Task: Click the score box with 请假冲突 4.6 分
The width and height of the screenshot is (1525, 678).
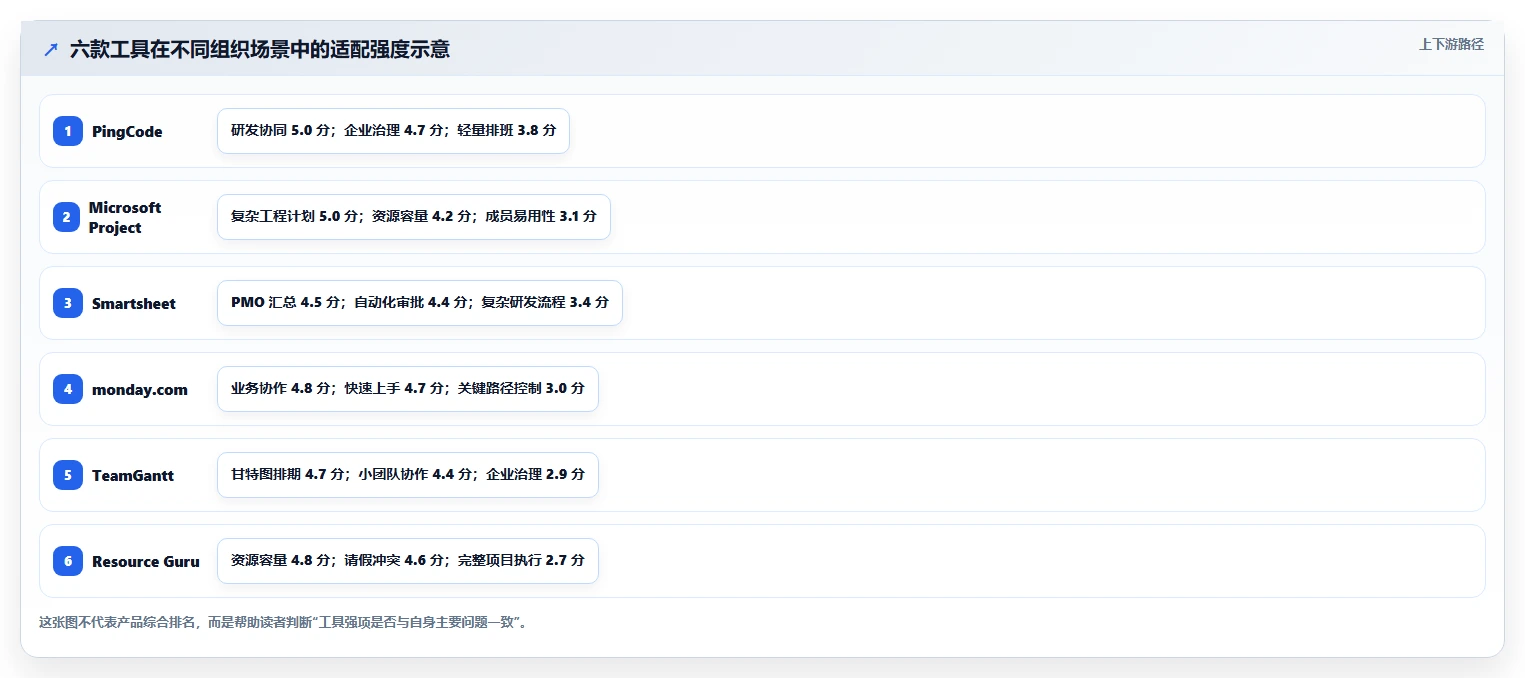Action: (x=407, y=561)
